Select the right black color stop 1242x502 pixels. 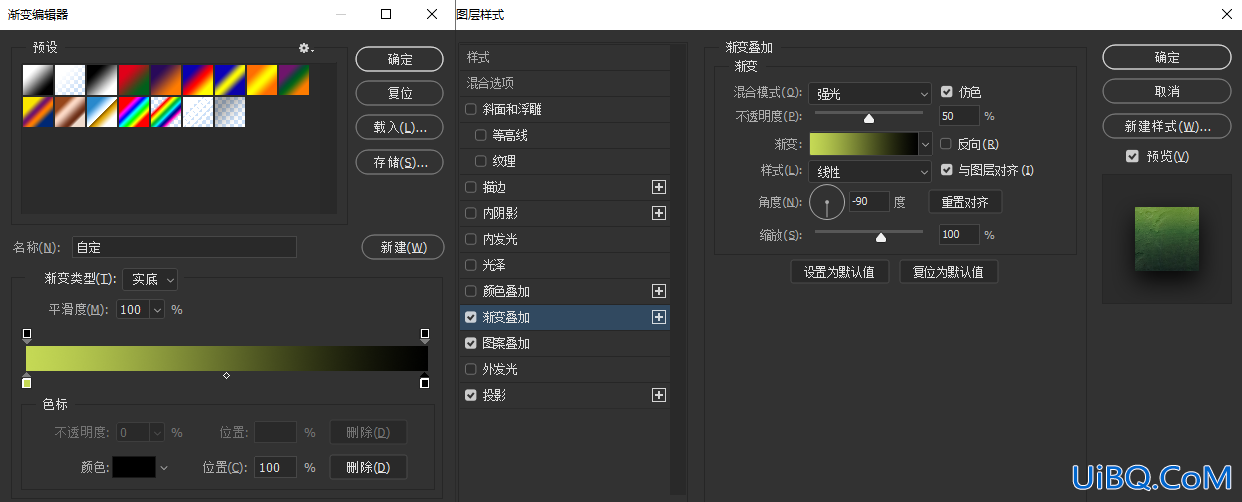tap(425, 381)
